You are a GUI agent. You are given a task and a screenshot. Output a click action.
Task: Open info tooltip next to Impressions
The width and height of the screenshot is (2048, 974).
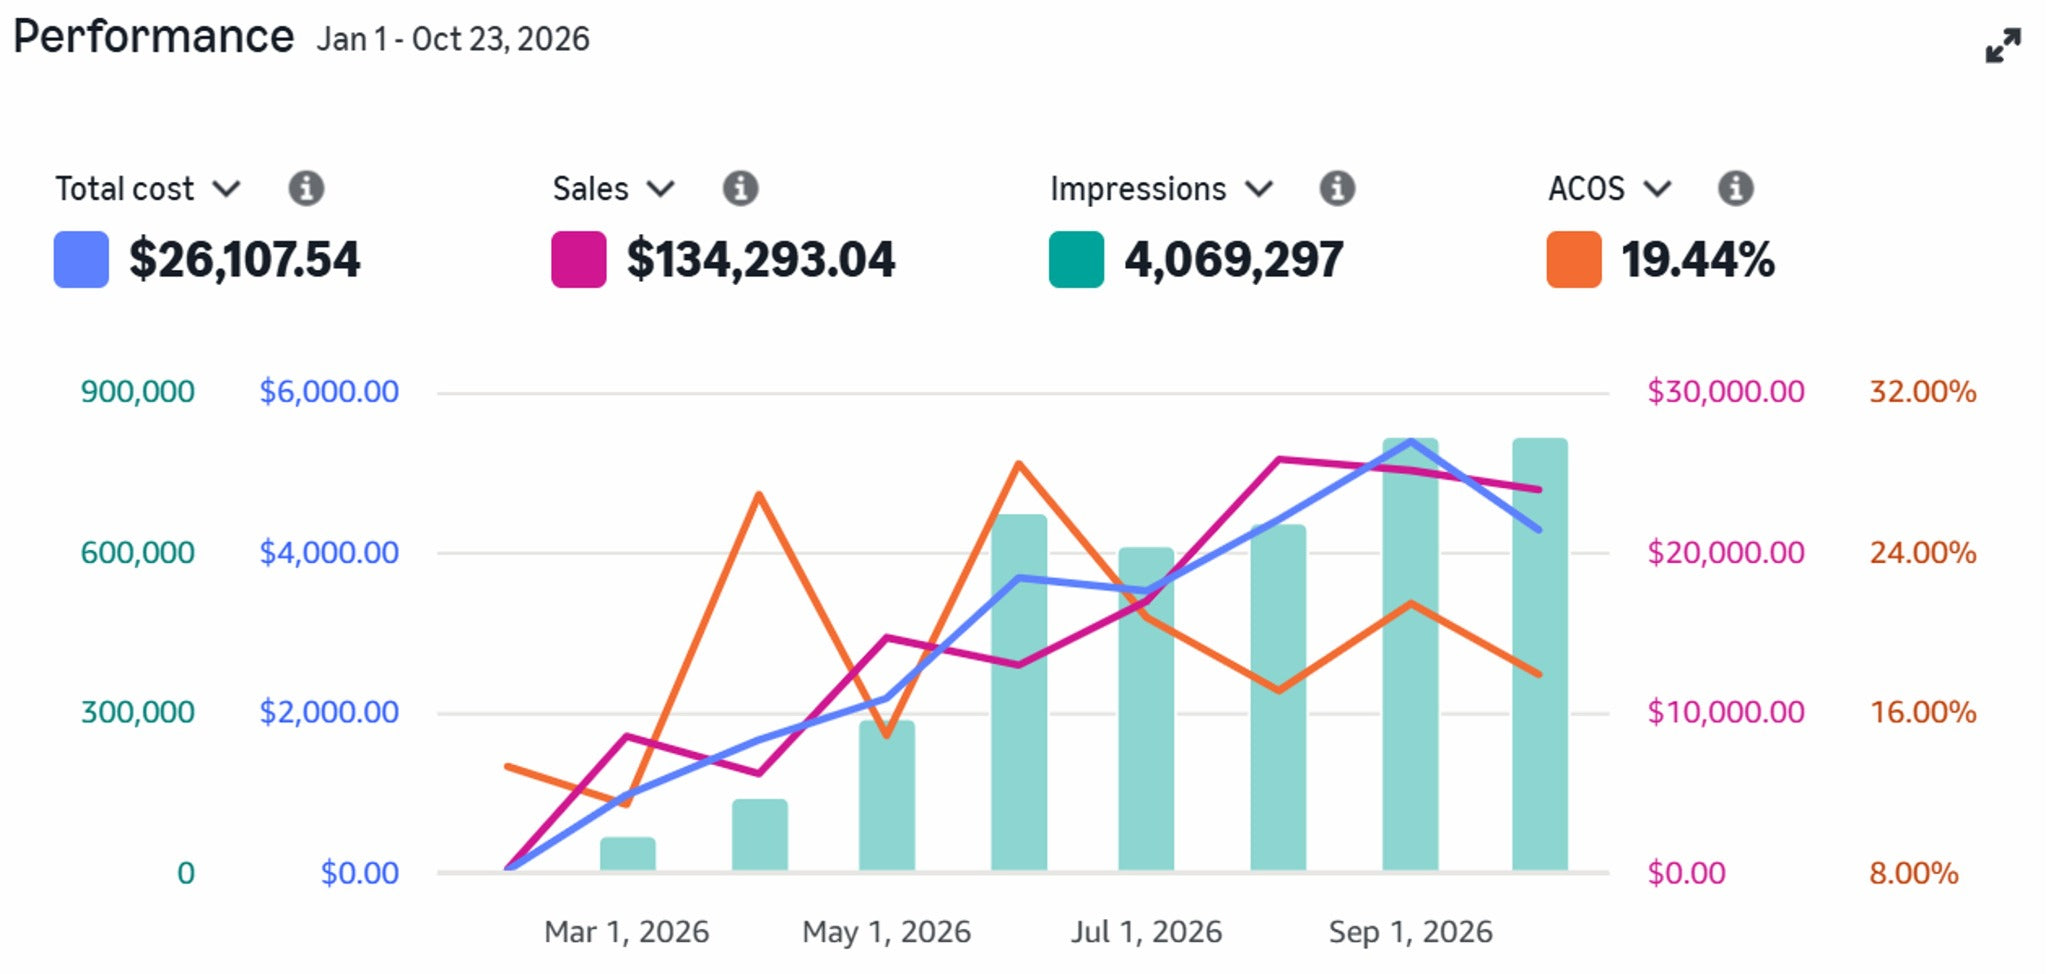tap(1337, 188)
